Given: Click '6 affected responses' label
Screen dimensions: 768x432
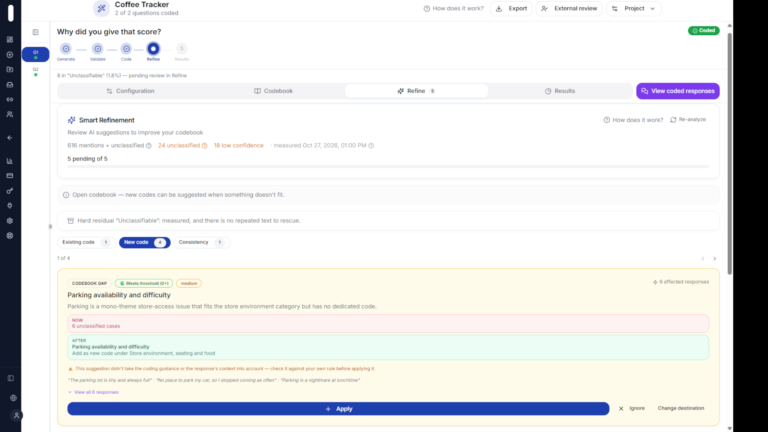Looking at the screenshot, I should 681,282.
